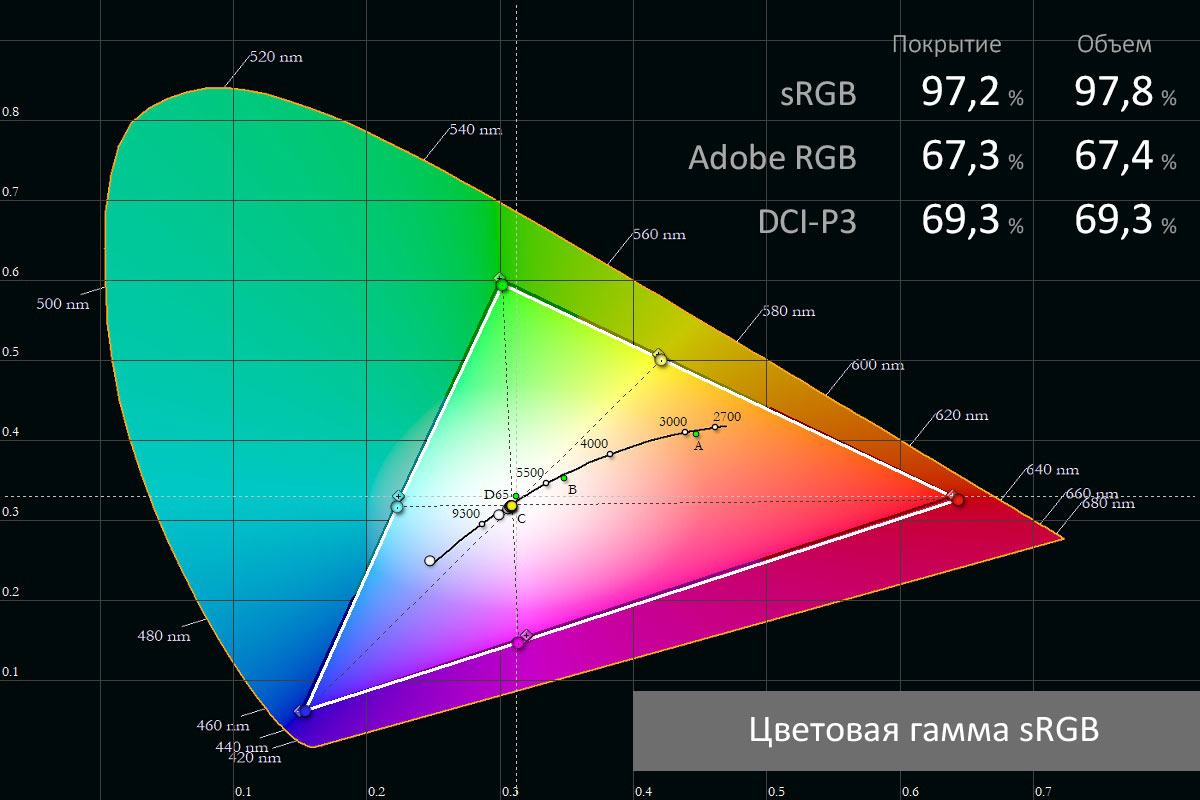The image size is (1200, 800).
Task: Click the sRGB coverage value 97,2
Action: pos(960,93)
